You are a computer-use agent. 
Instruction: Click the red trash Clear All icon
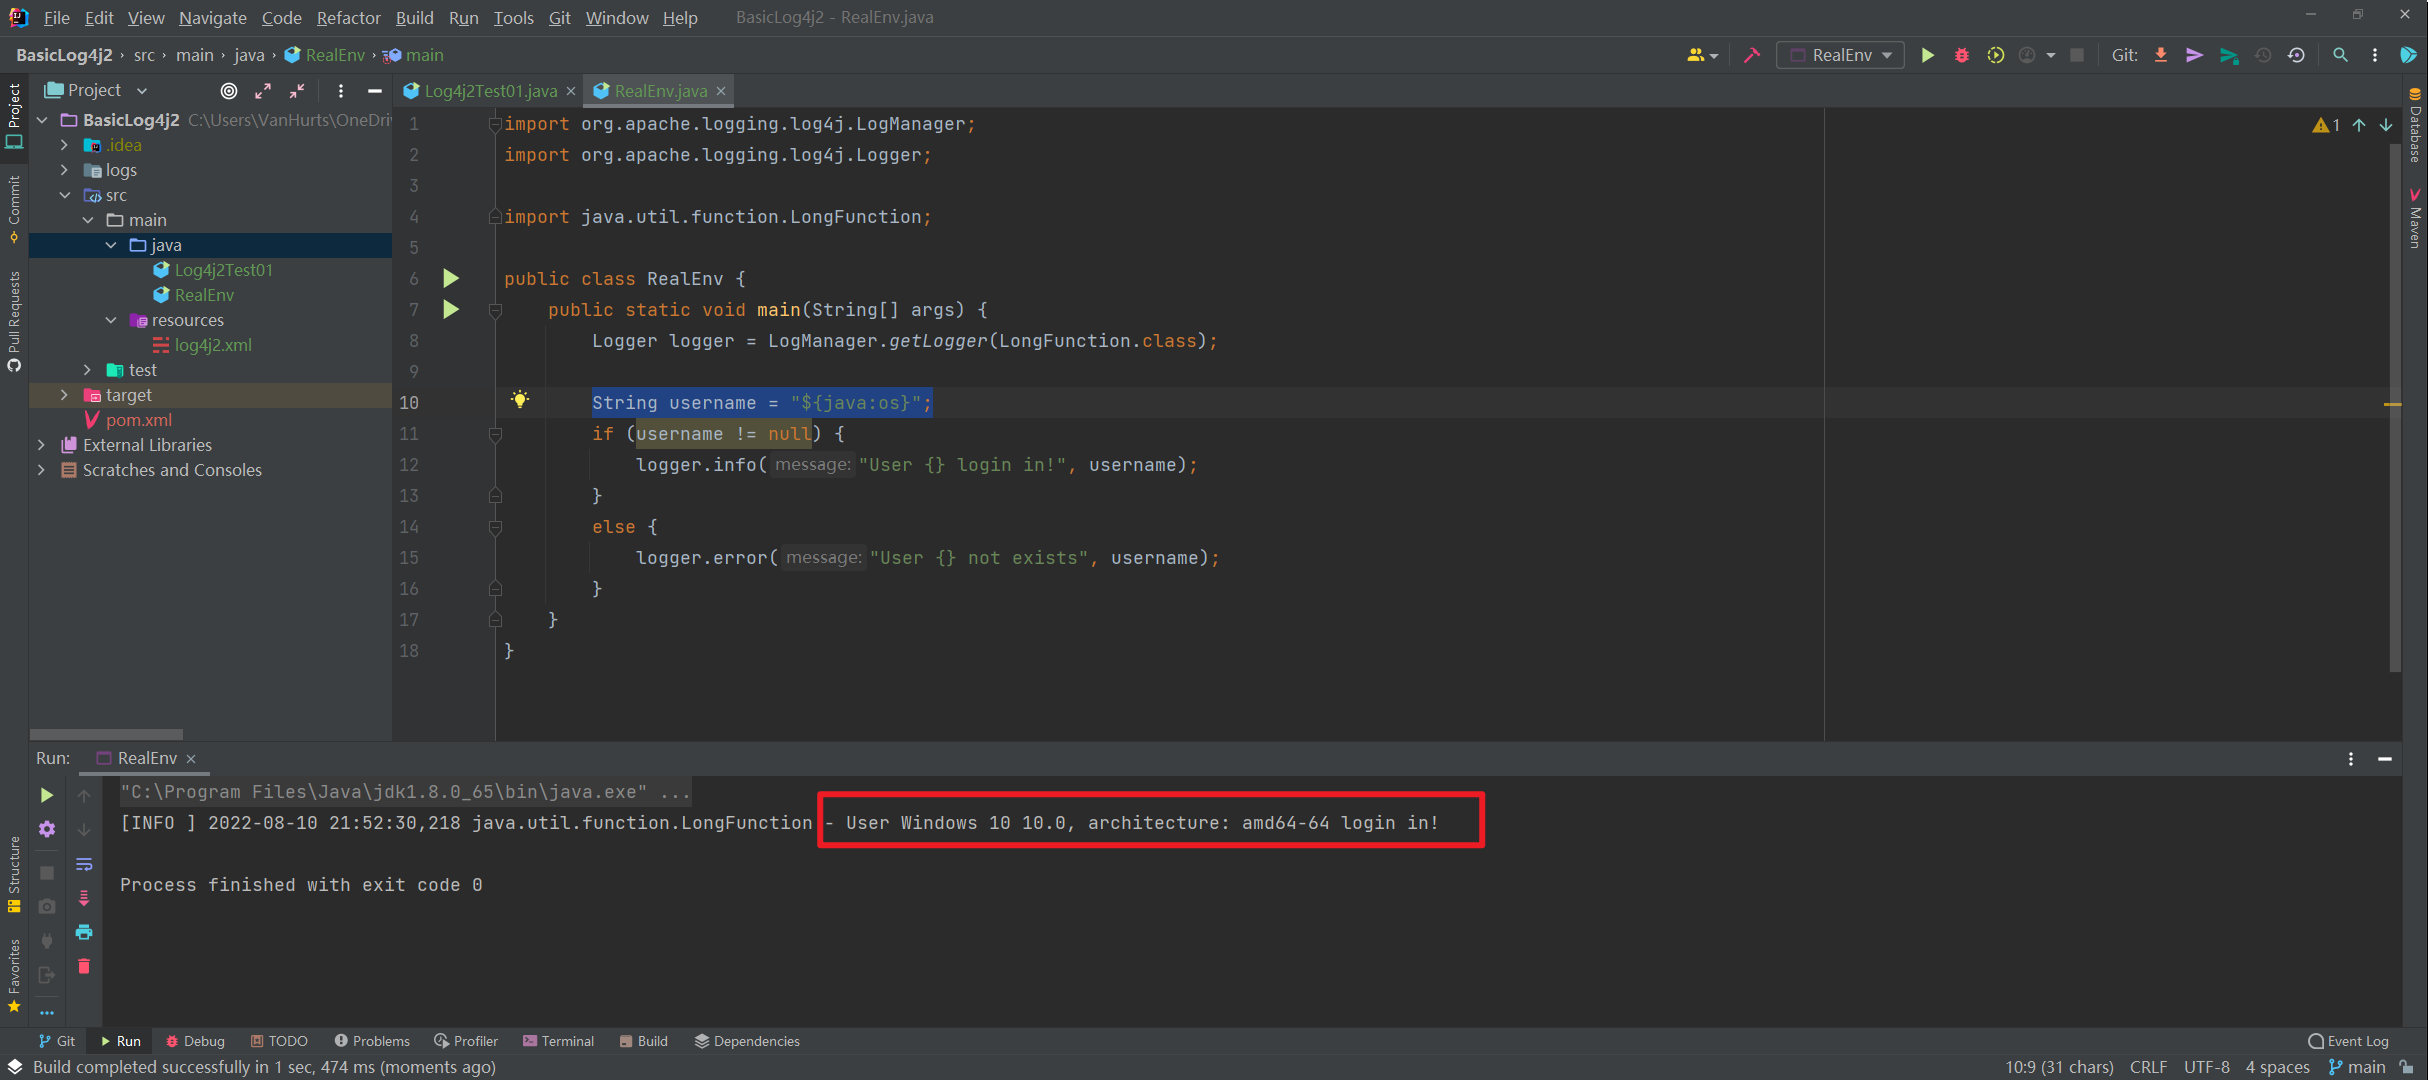(x=84, y=966)
